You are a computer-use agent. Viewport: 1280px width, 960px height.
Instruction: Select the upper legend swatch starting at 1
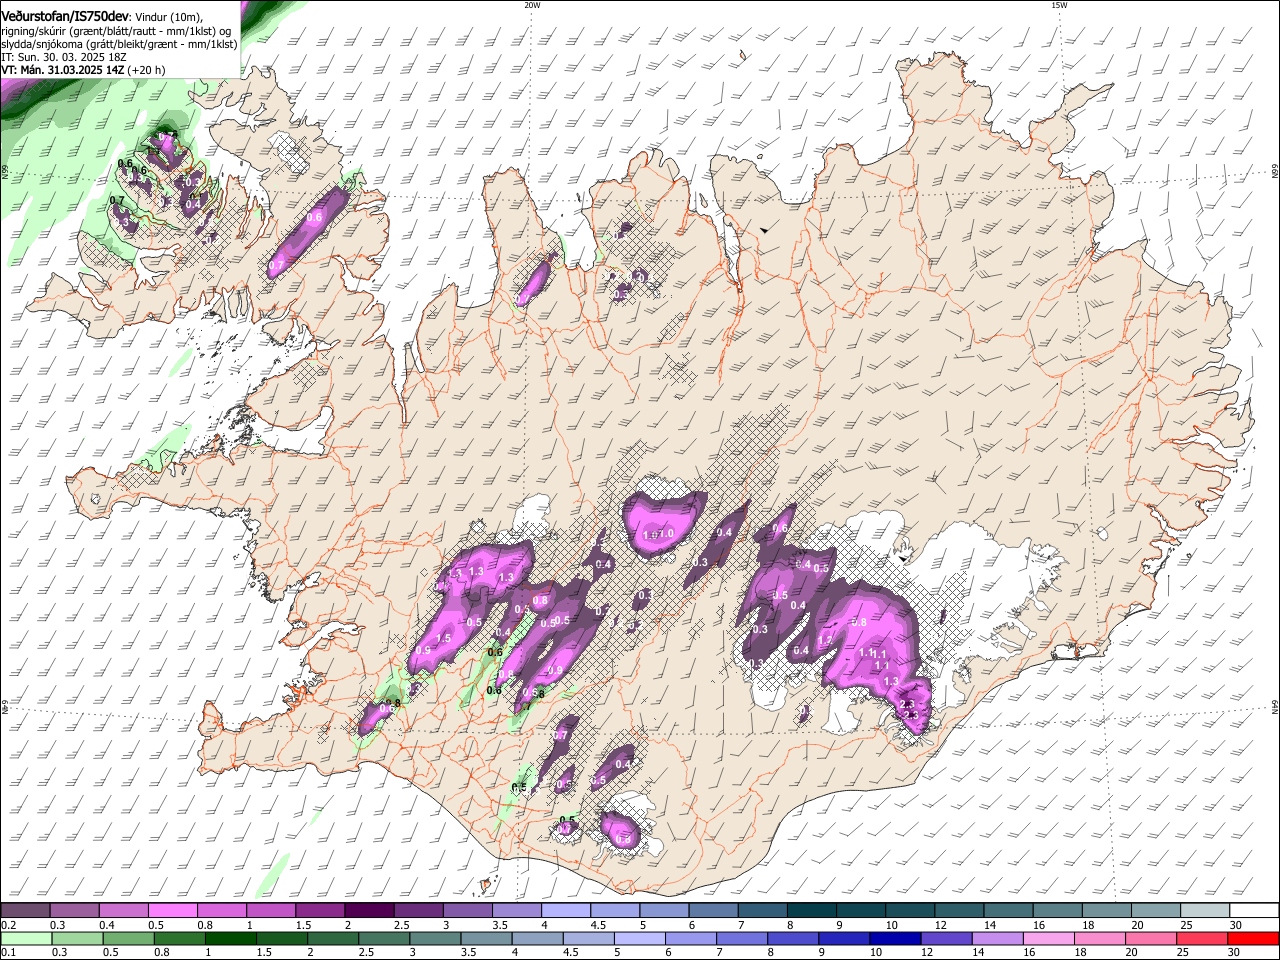(270, 911)
